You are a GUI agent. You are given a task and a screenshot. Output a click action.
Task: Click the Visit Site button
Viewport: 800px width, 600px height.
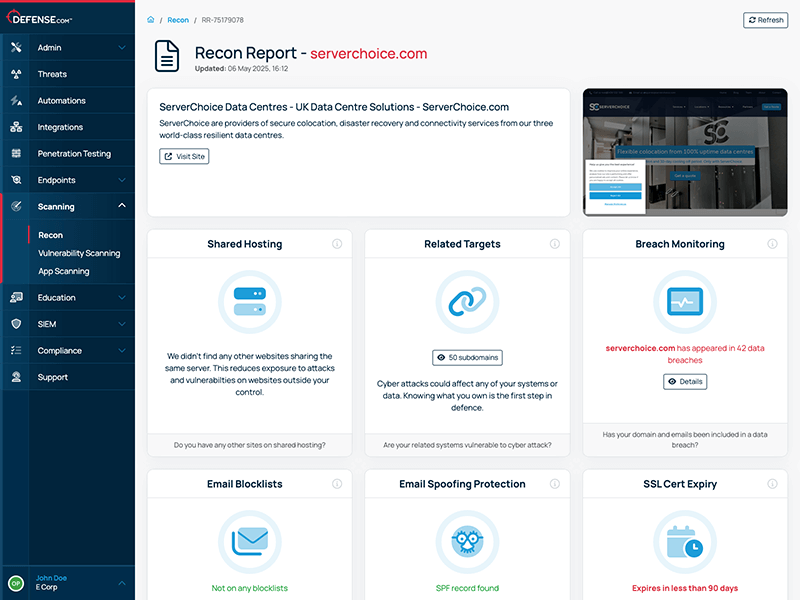(184, 156)
